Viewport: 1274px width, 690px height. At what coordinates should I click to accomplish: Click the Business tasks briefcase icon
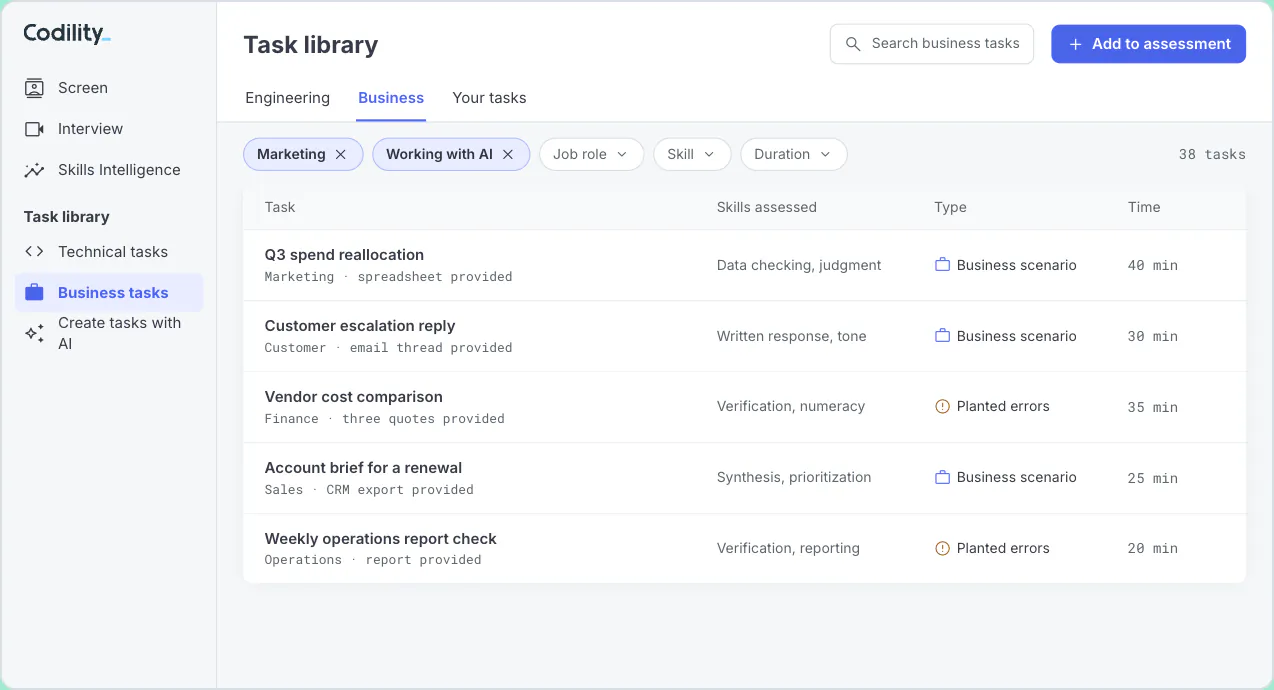[x=34, y=293]
